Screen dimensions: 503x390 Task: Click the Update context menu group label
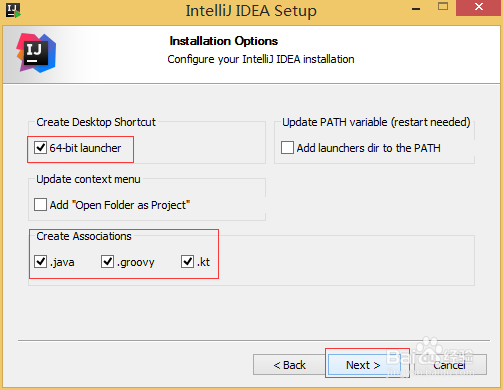coord(88,179)
